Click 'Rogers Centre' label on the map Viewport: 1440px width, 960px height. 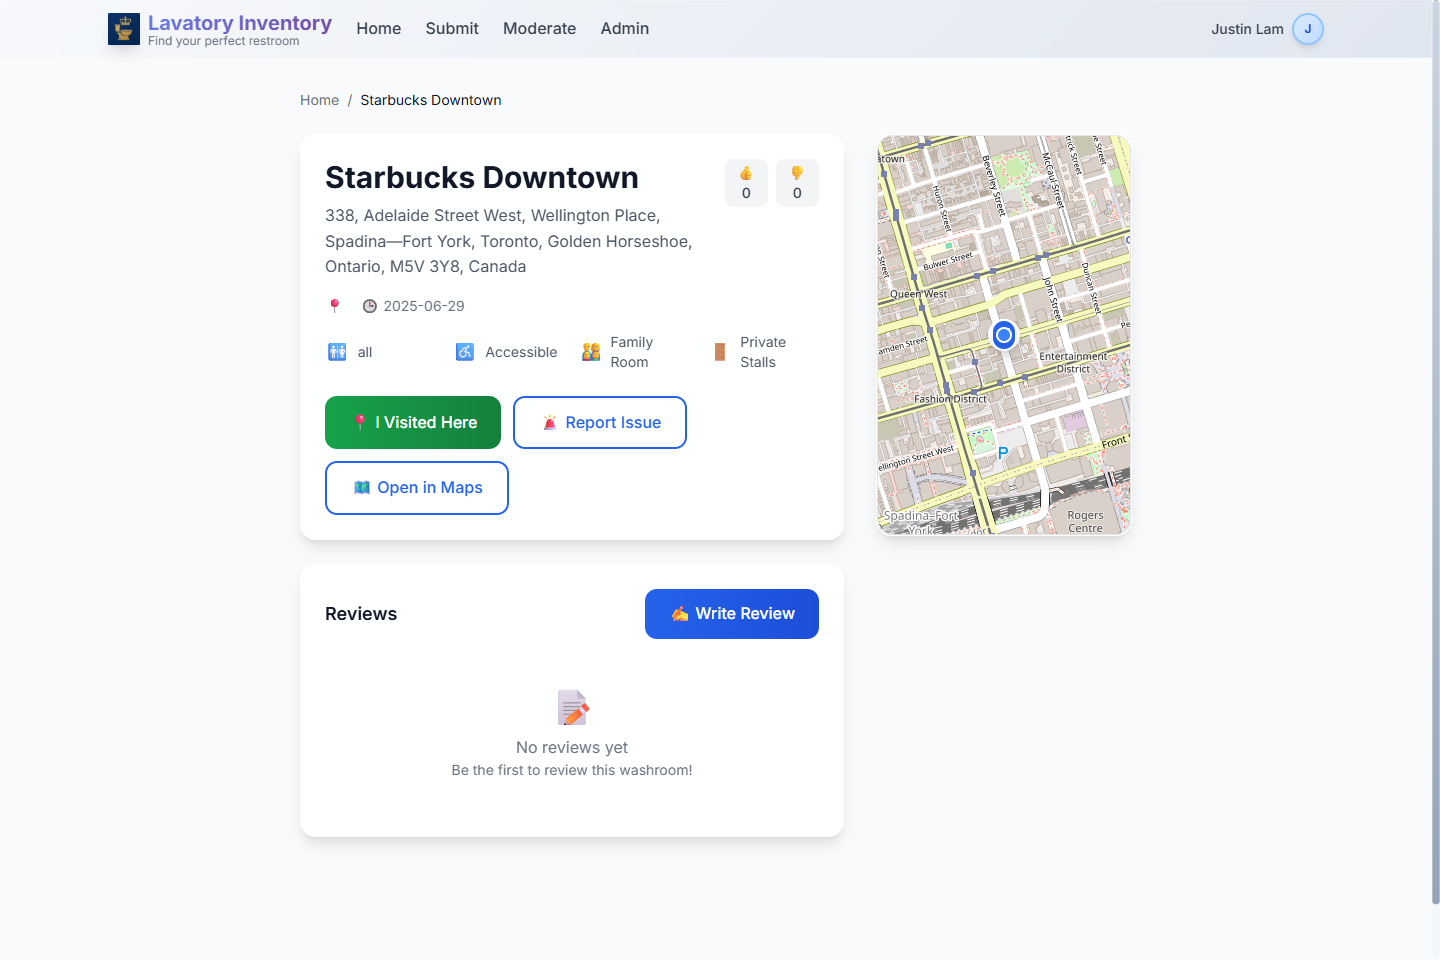click(x=1085, y=521)
